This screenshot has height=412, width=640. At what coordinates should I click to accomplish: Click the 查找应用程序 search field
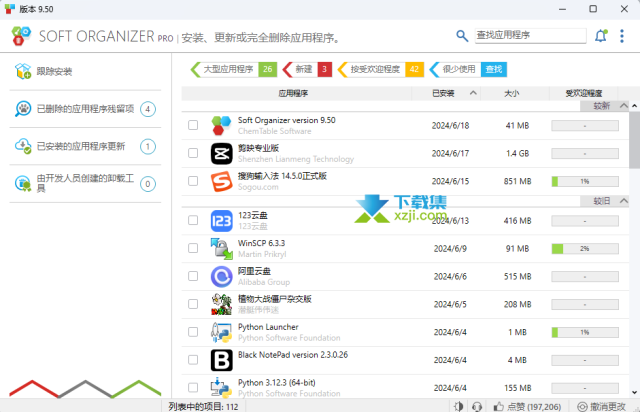530,36
